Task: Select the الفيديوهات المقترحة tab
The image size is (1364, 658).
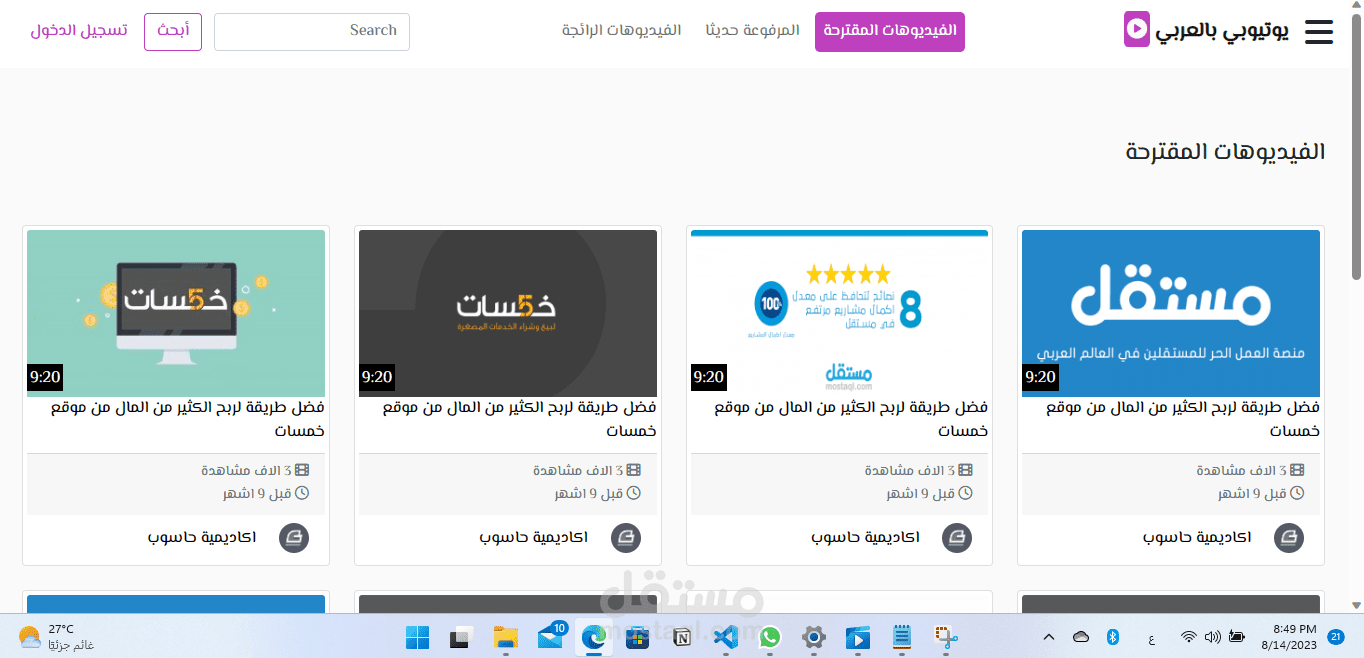Action: pyautogui.click(x=890, y=31)
